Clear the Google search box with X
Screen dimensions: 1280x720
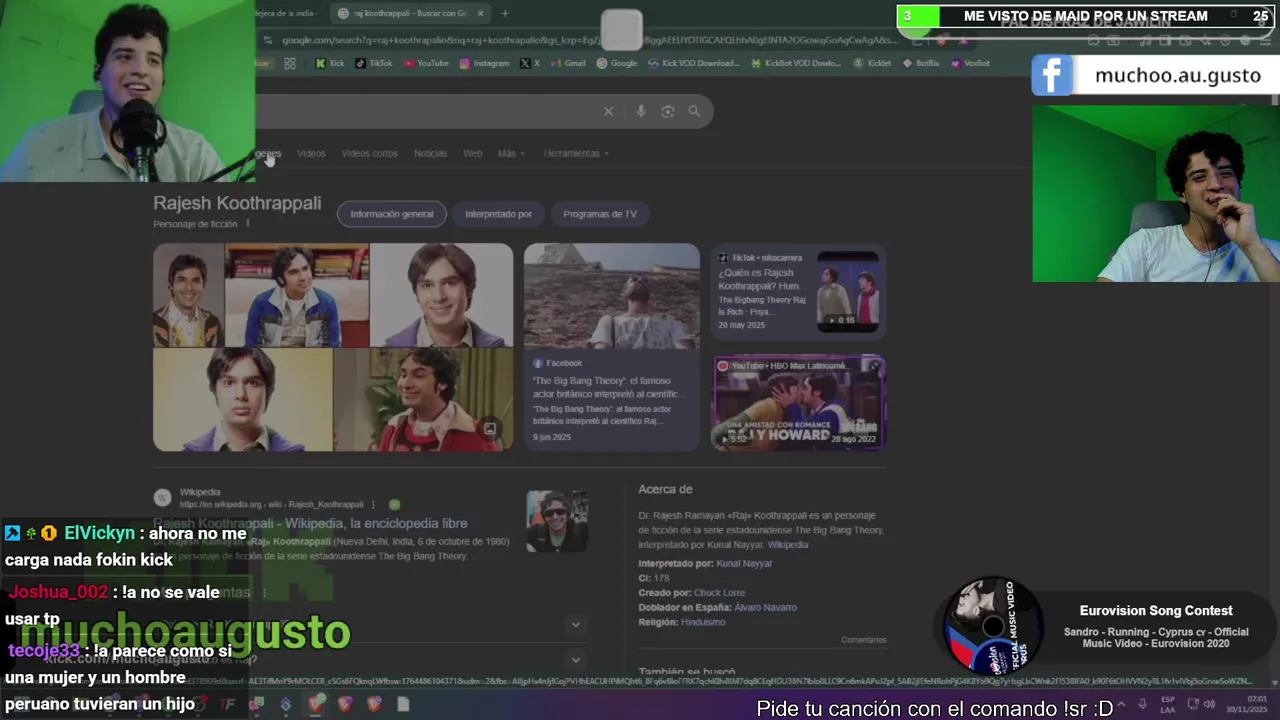[608, 111]
